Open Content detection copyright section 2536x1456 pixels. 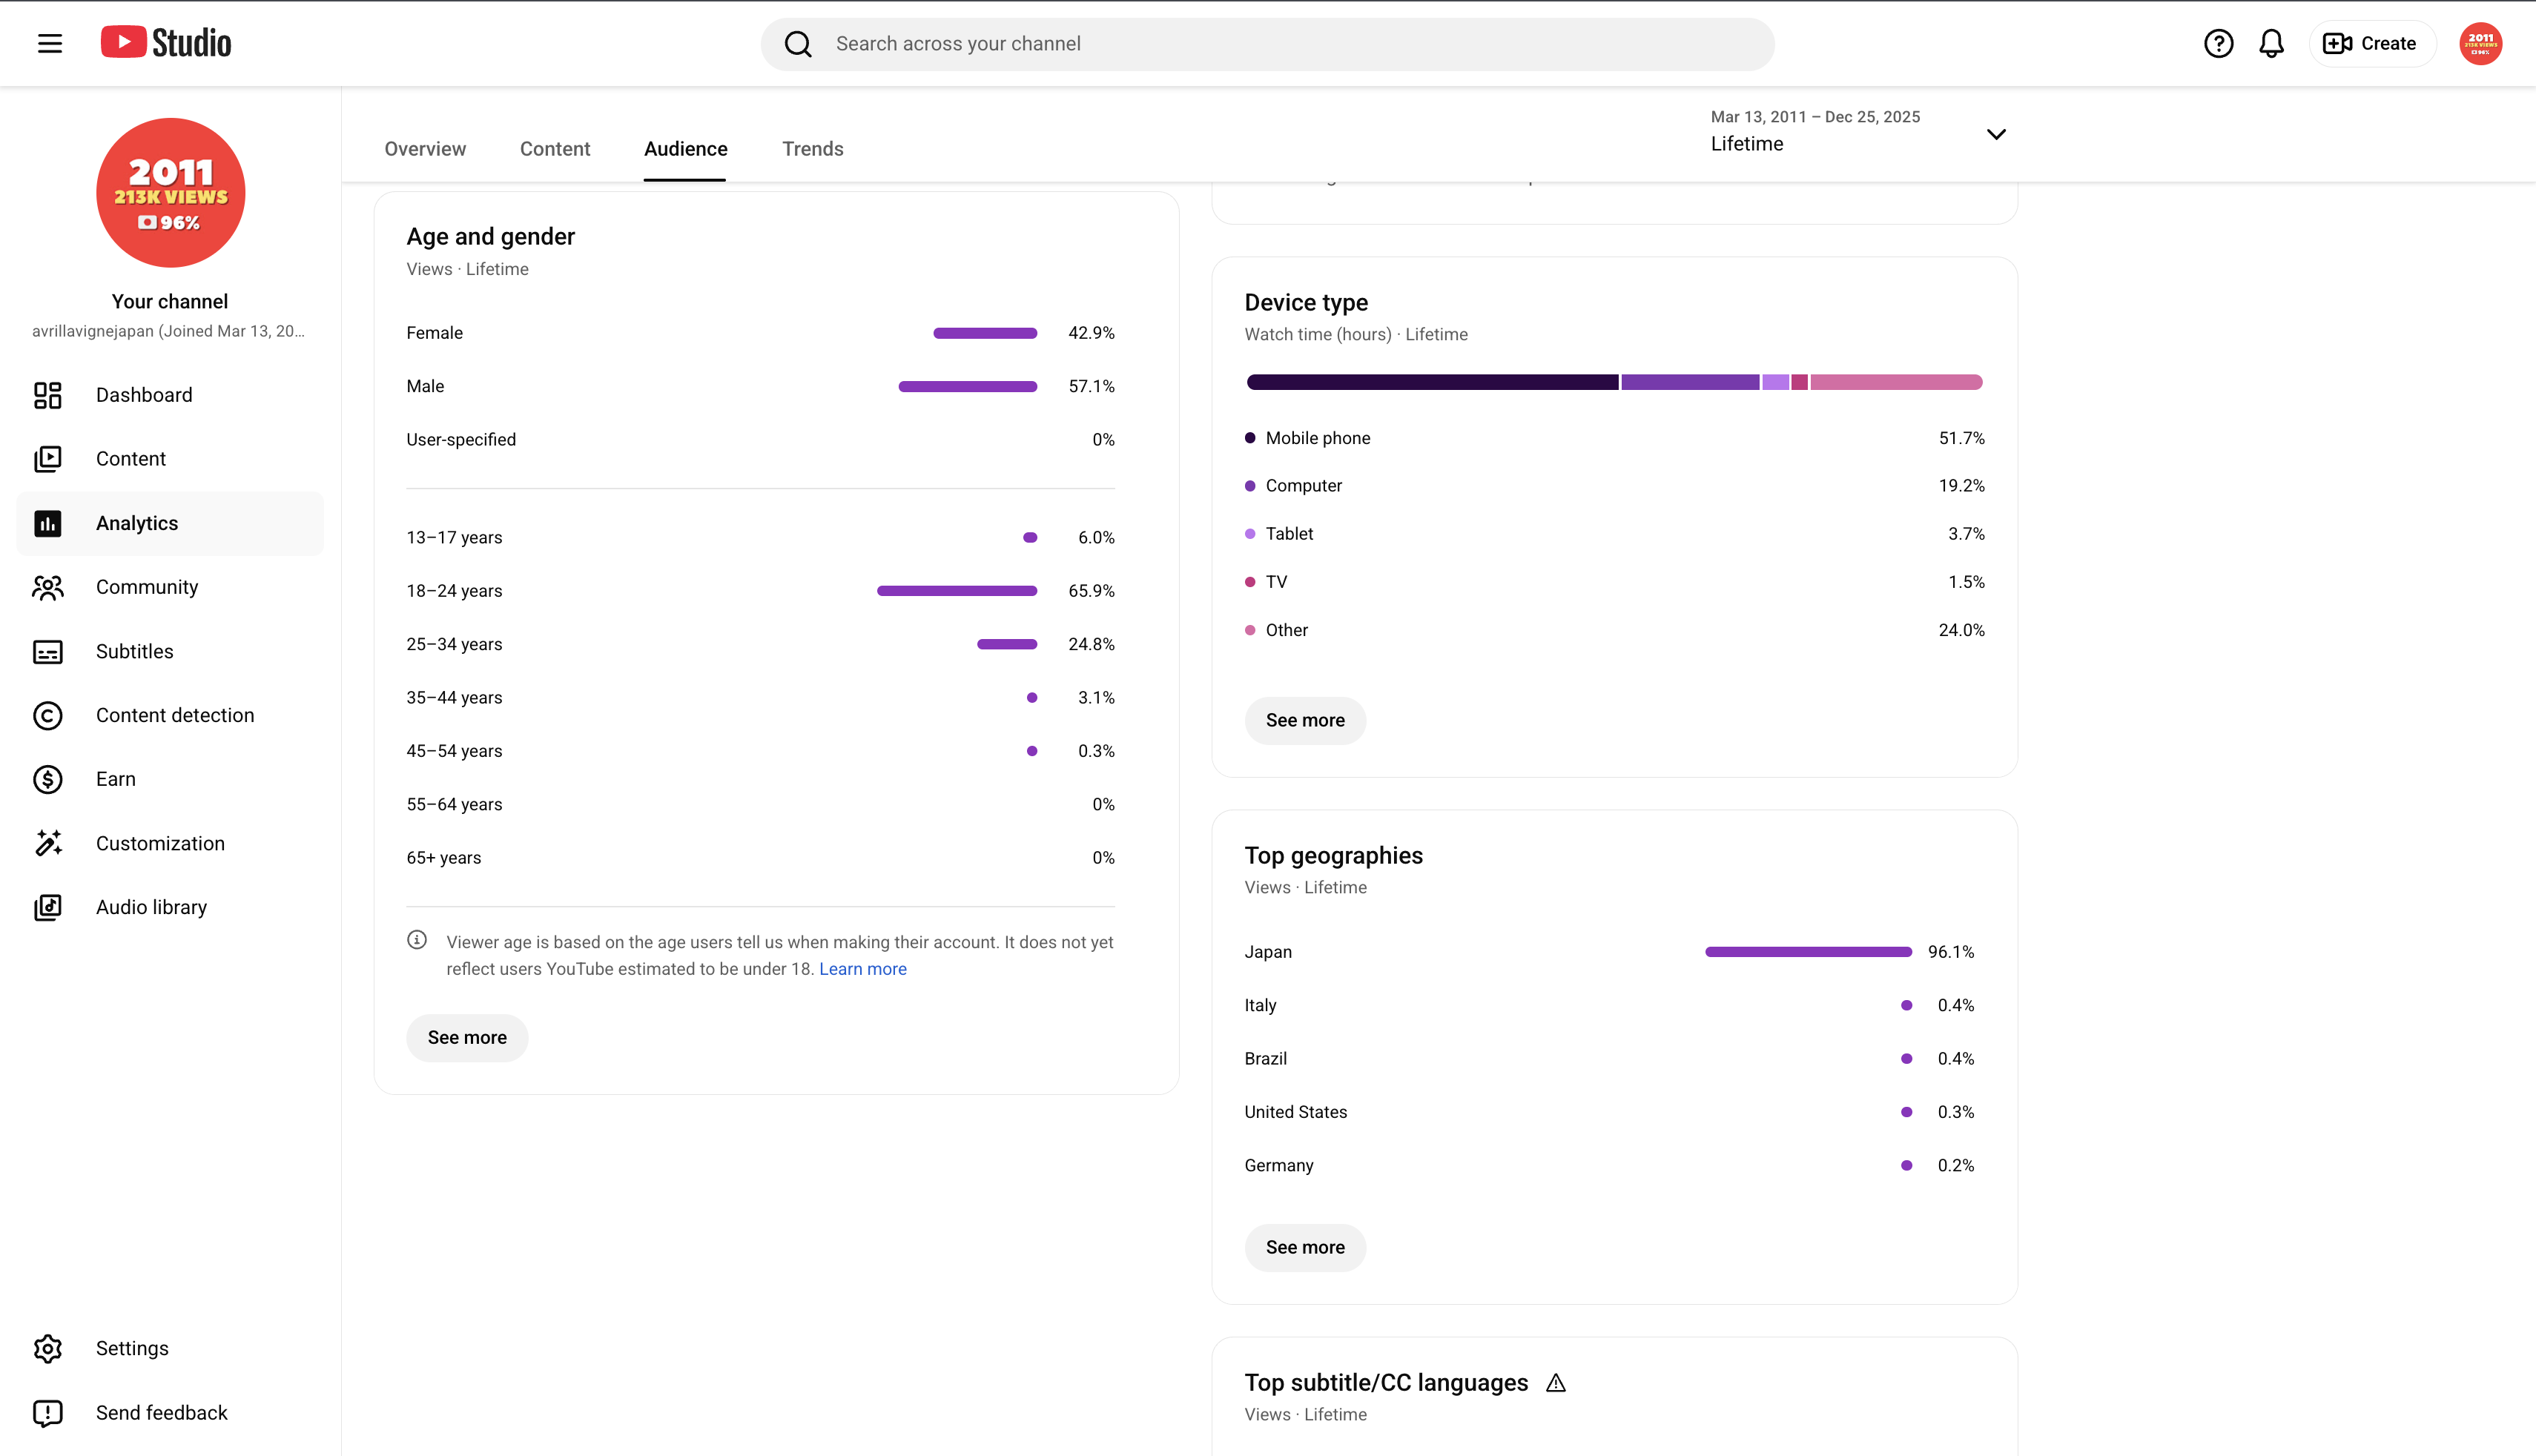[170, 715]
